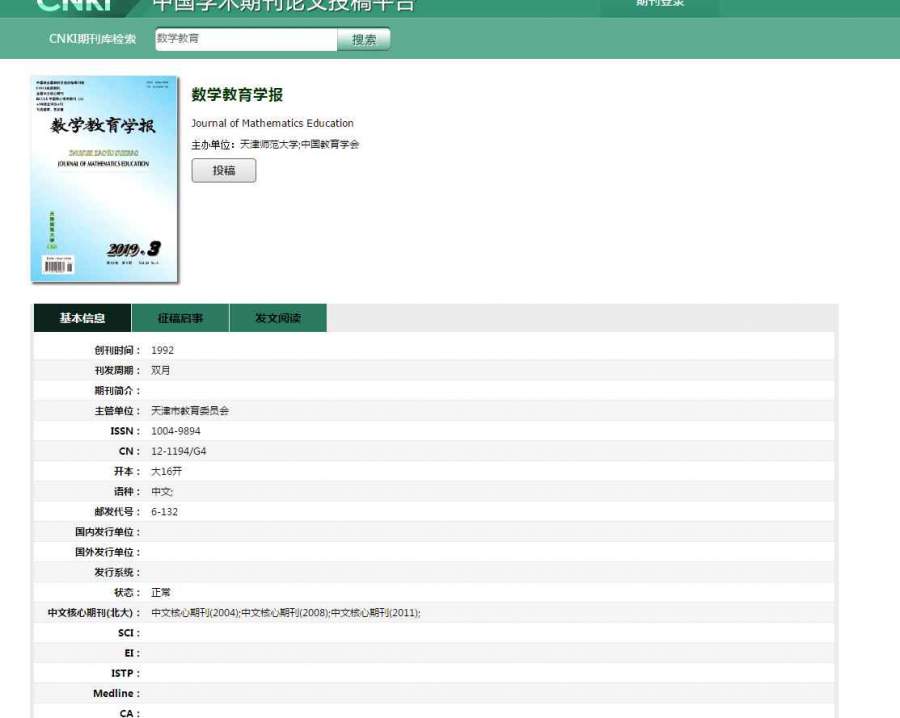900x718 pixels.
Task: Select the ISSN value 1004-9894
Action: [176, 431]
